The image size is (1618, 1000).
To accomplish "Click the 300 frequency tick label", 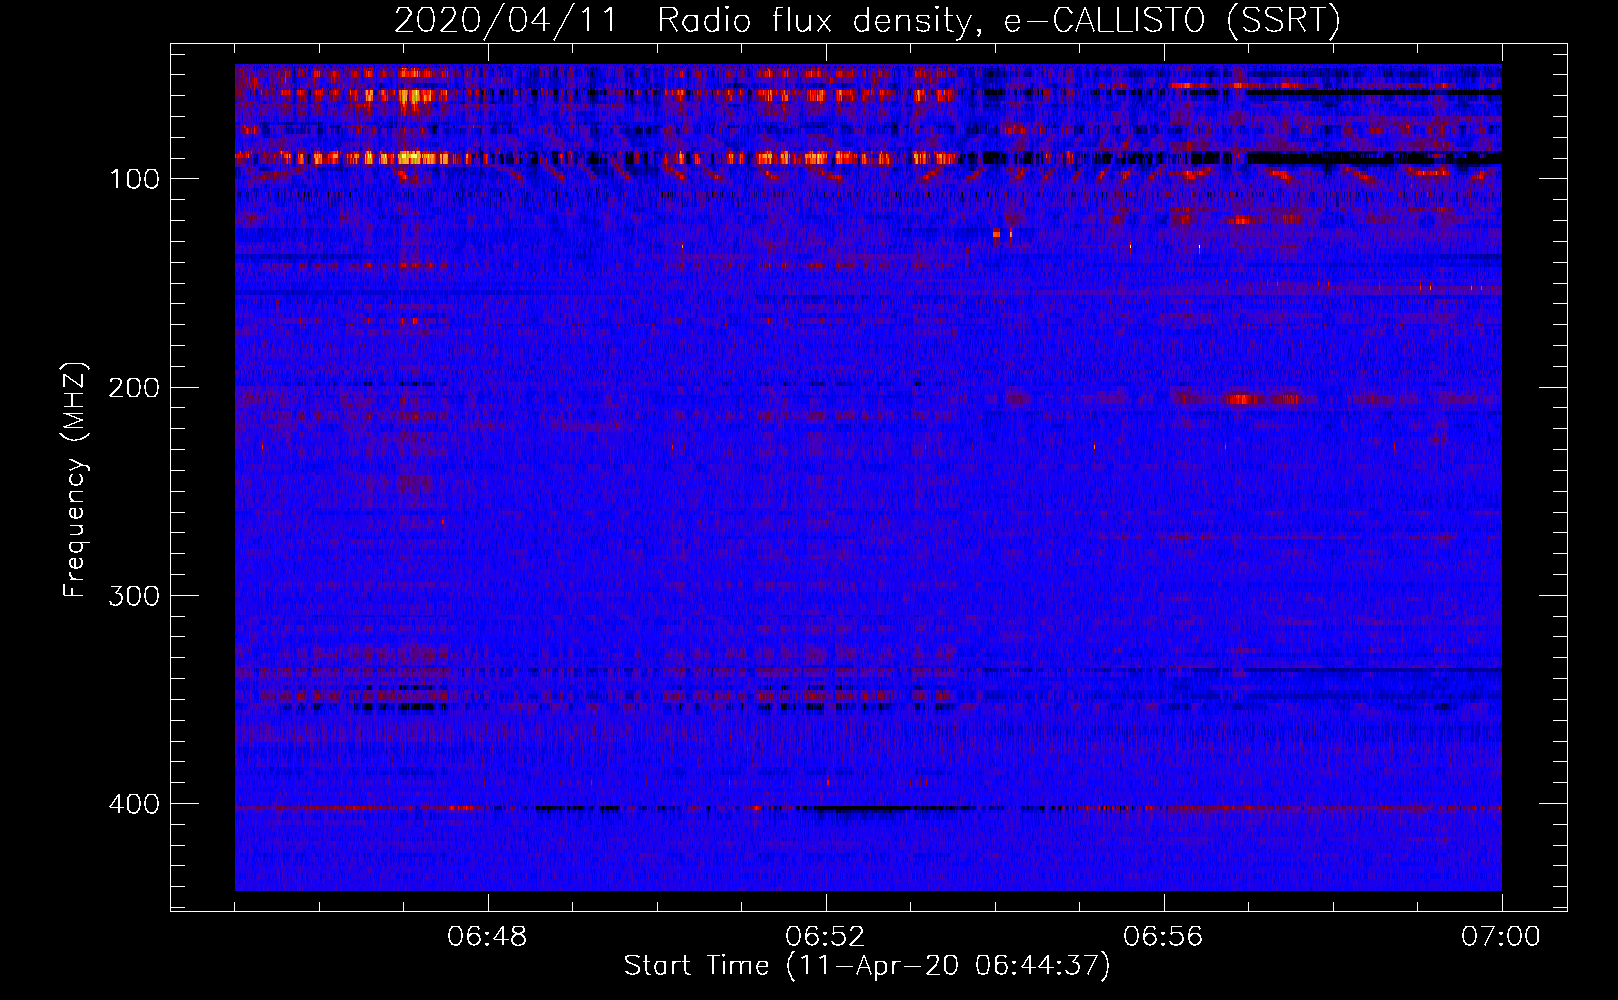I will [134, 596].
